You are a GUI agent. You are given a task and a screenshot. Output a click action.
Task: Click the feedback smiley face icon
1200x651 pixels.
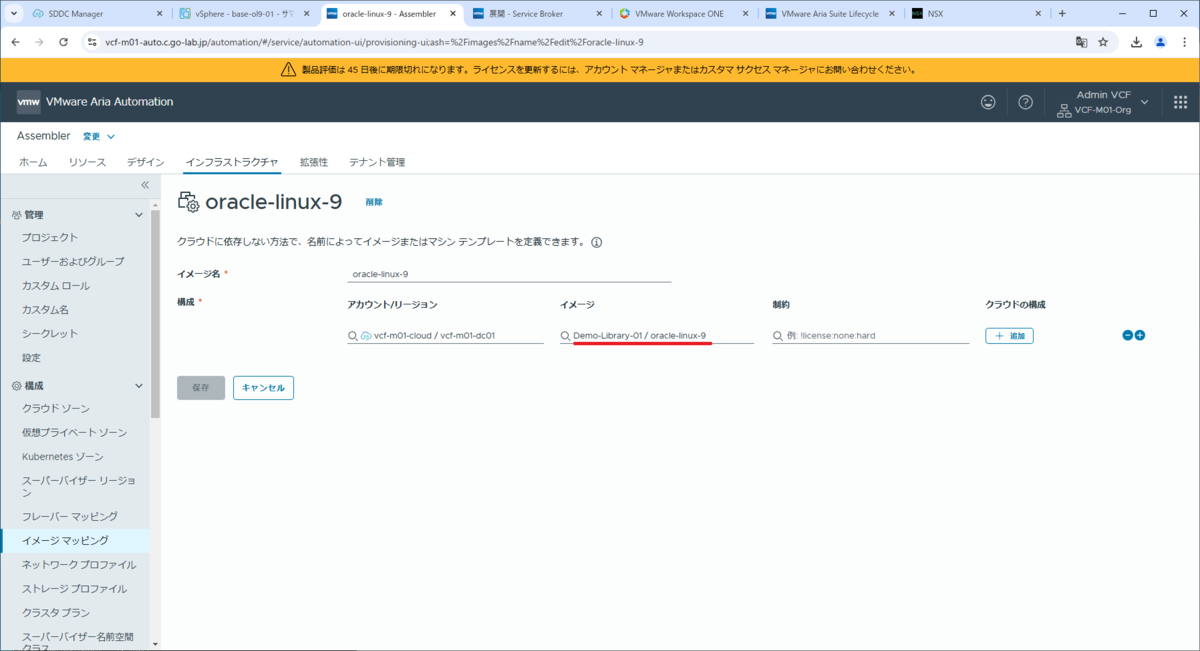988,102
